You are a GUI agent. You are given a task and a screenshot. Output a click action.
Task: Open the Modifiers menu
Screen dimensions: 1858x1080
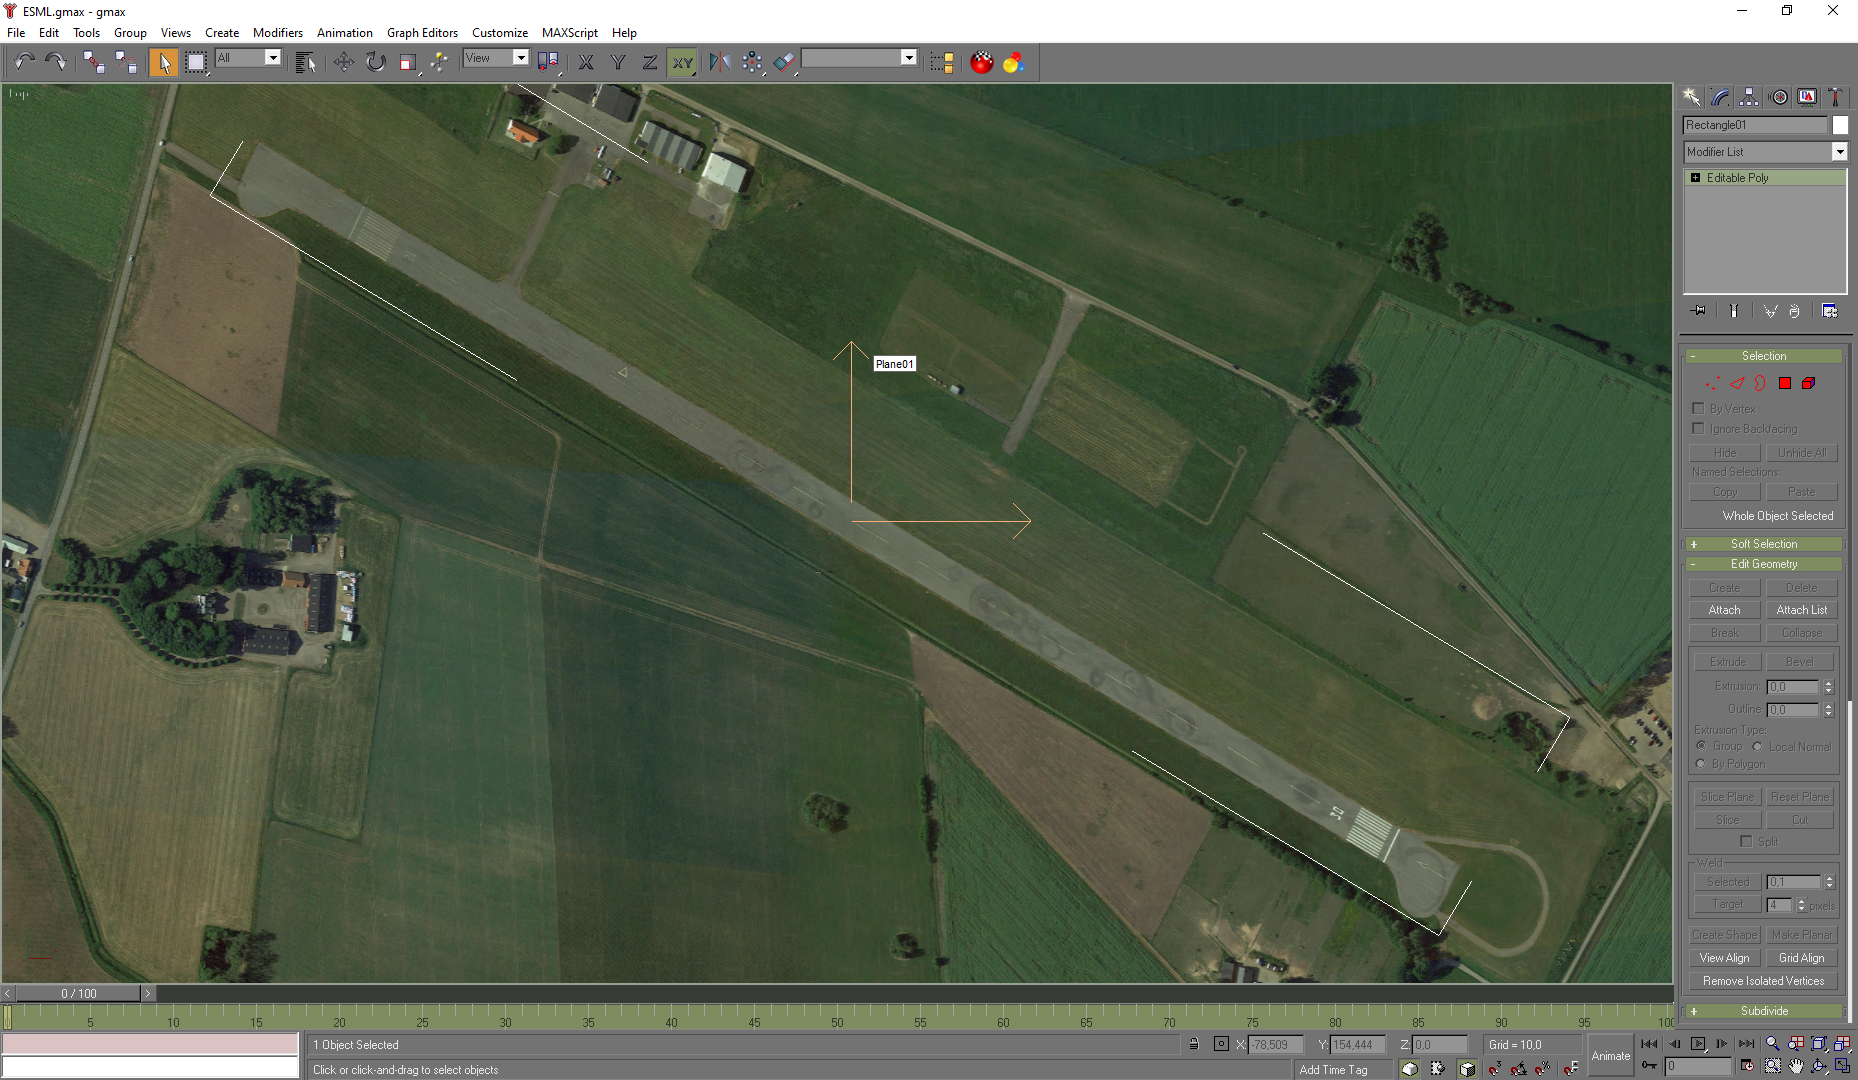[278, 33]
